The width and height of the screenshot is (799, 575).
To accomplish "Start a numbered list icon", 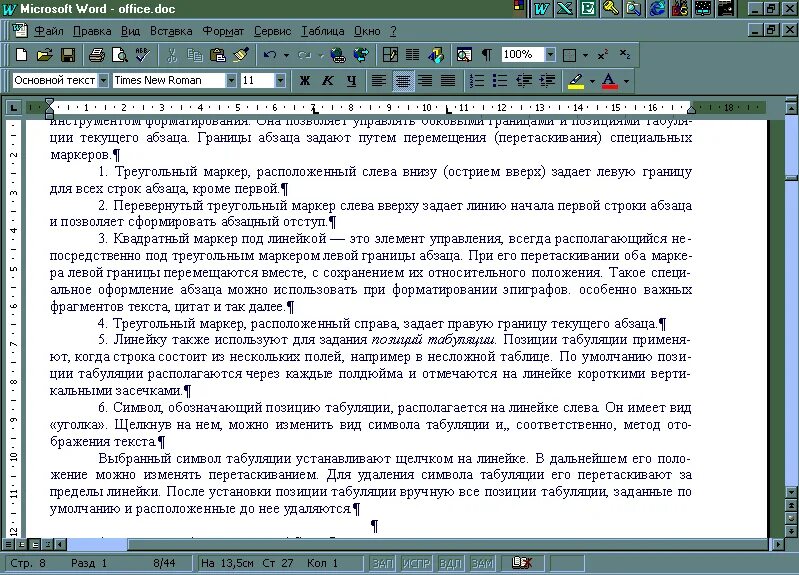I will (477, 81).
